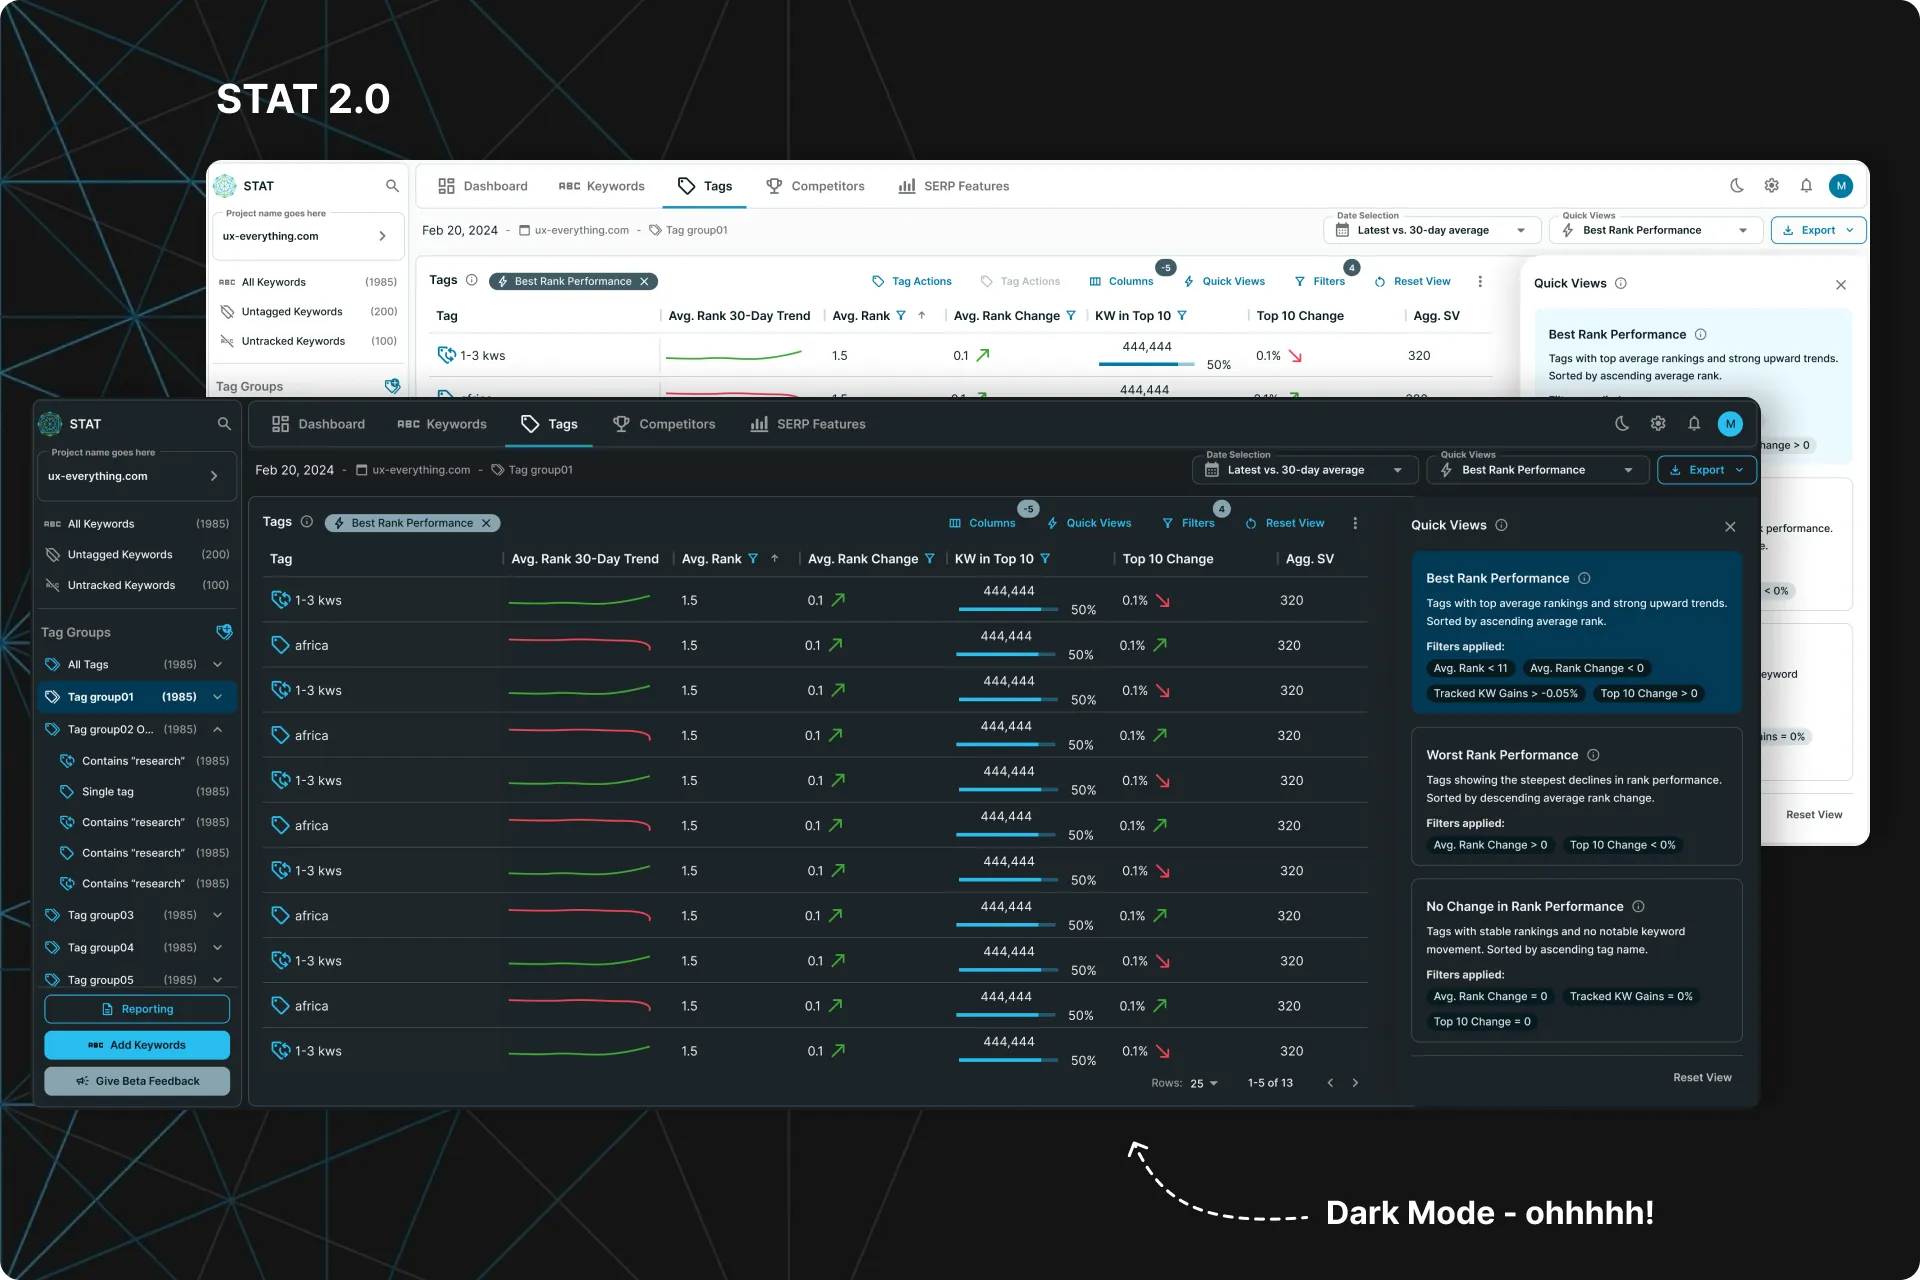Click trend sparkline in first africa row
Screen dimensions: 1920x1280
point(579,645)
